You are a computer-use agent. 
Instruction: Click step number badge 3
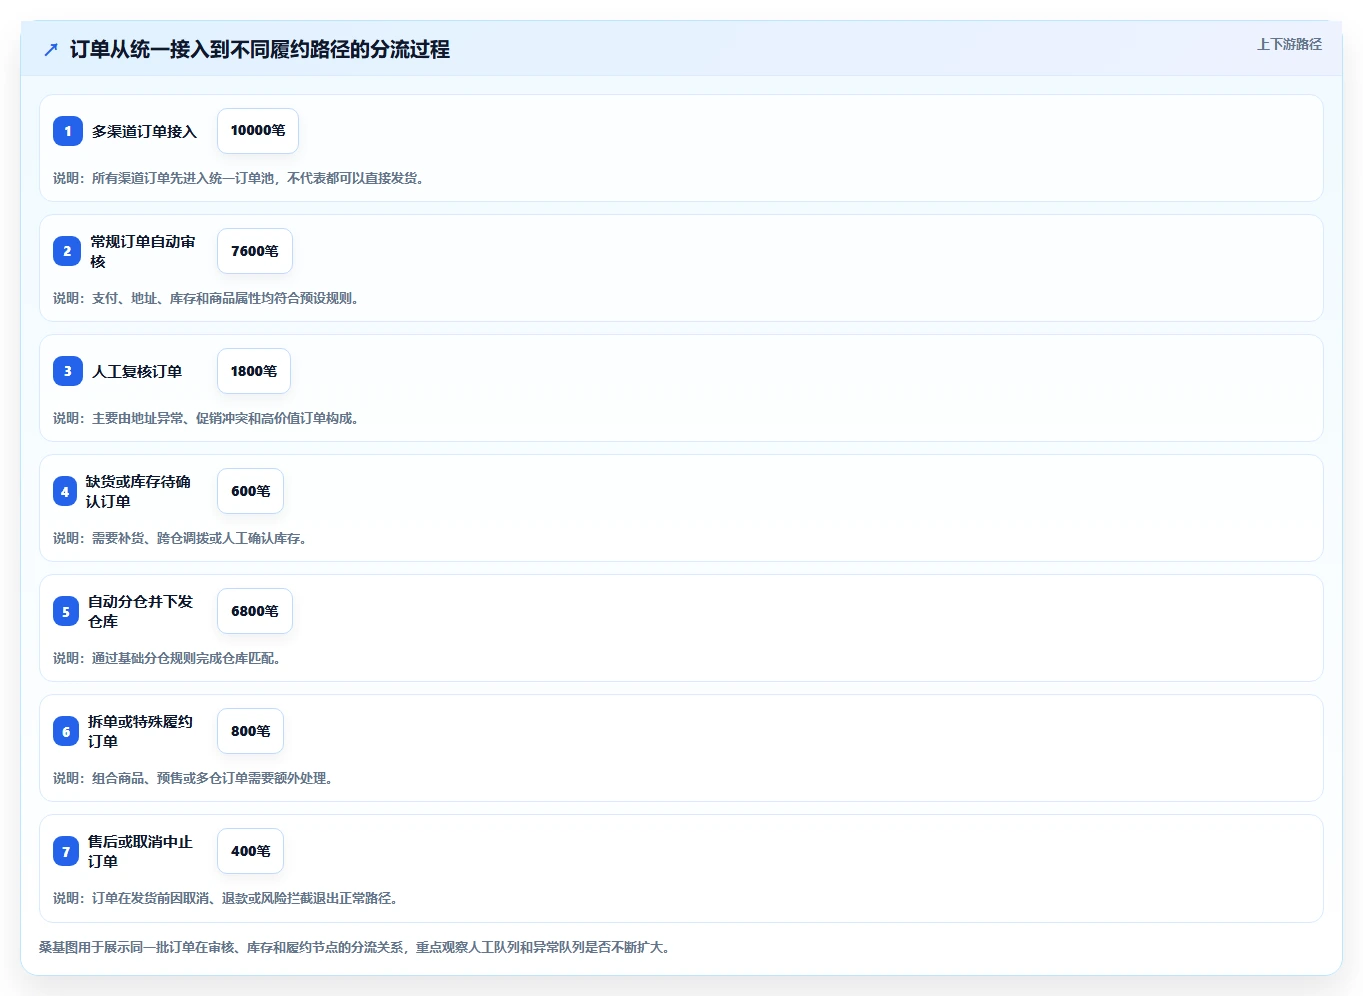coord(68,371)
